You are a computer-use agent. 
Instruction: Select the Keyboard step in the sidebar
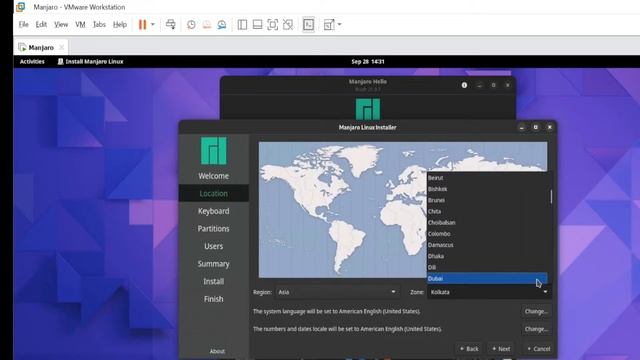[213, 211]
